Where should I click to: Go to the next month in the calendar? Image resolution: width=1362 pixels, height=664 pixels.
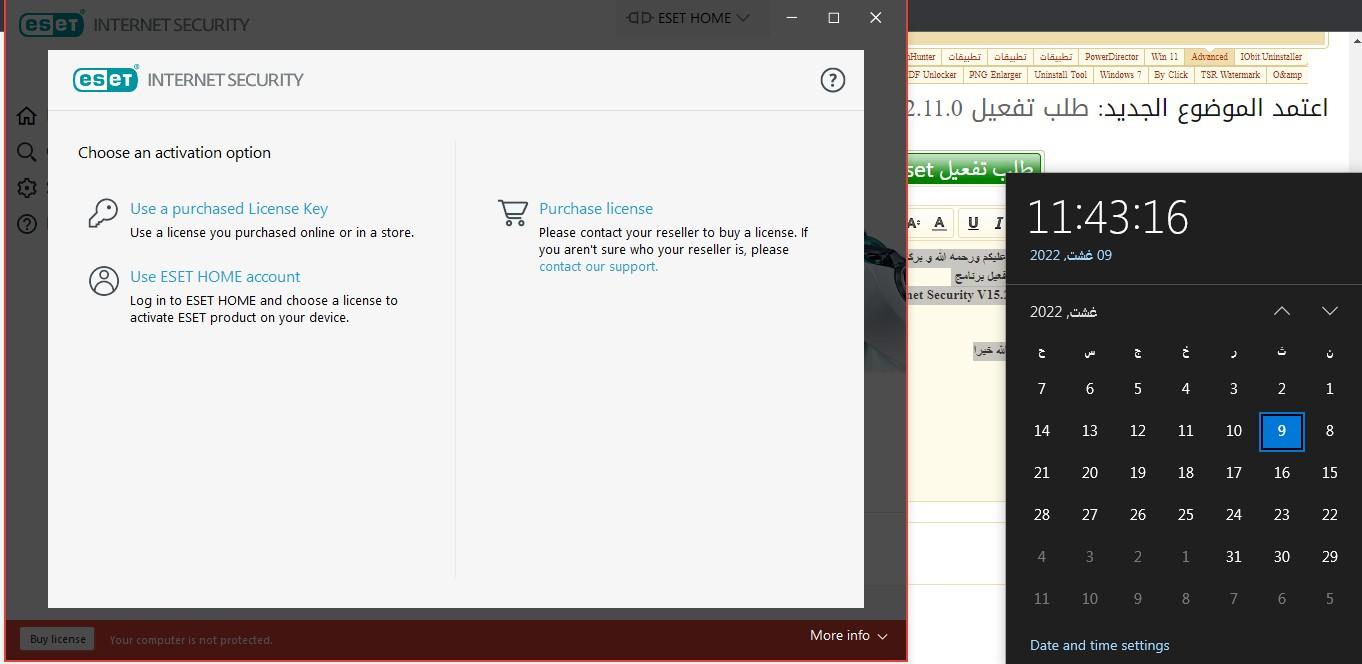tap(1330, 311)
